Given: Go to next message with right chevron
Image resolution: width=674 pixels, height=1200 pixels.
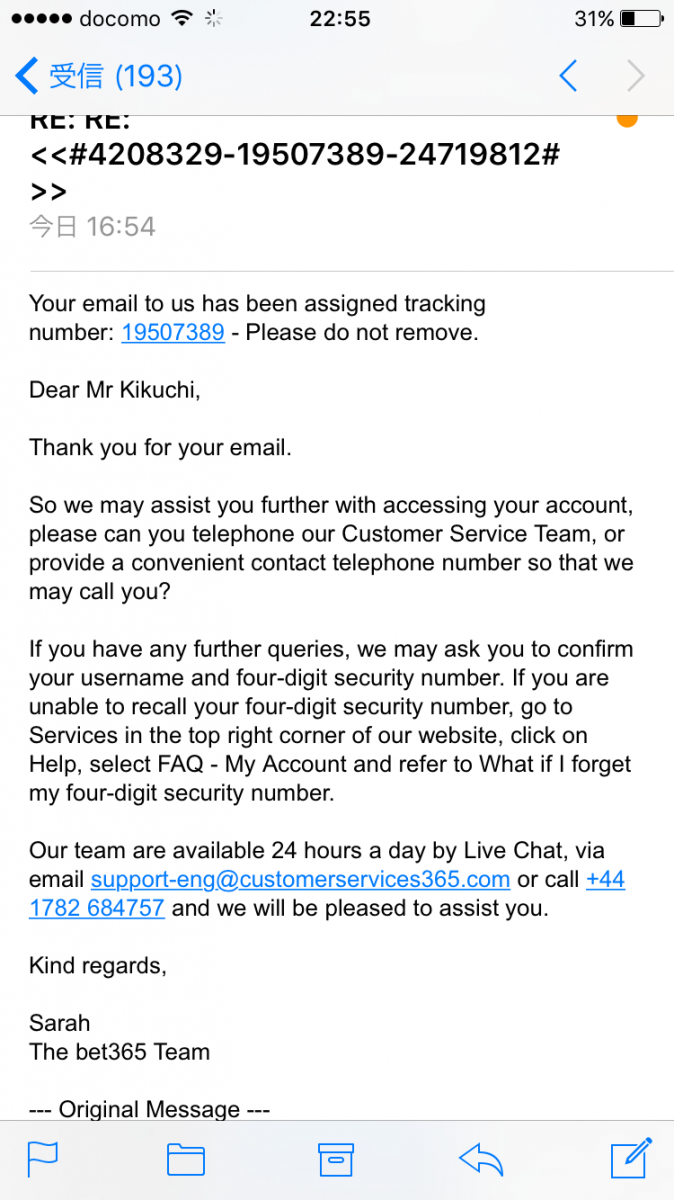Looking at the screenshot, I should pos(635,76).
